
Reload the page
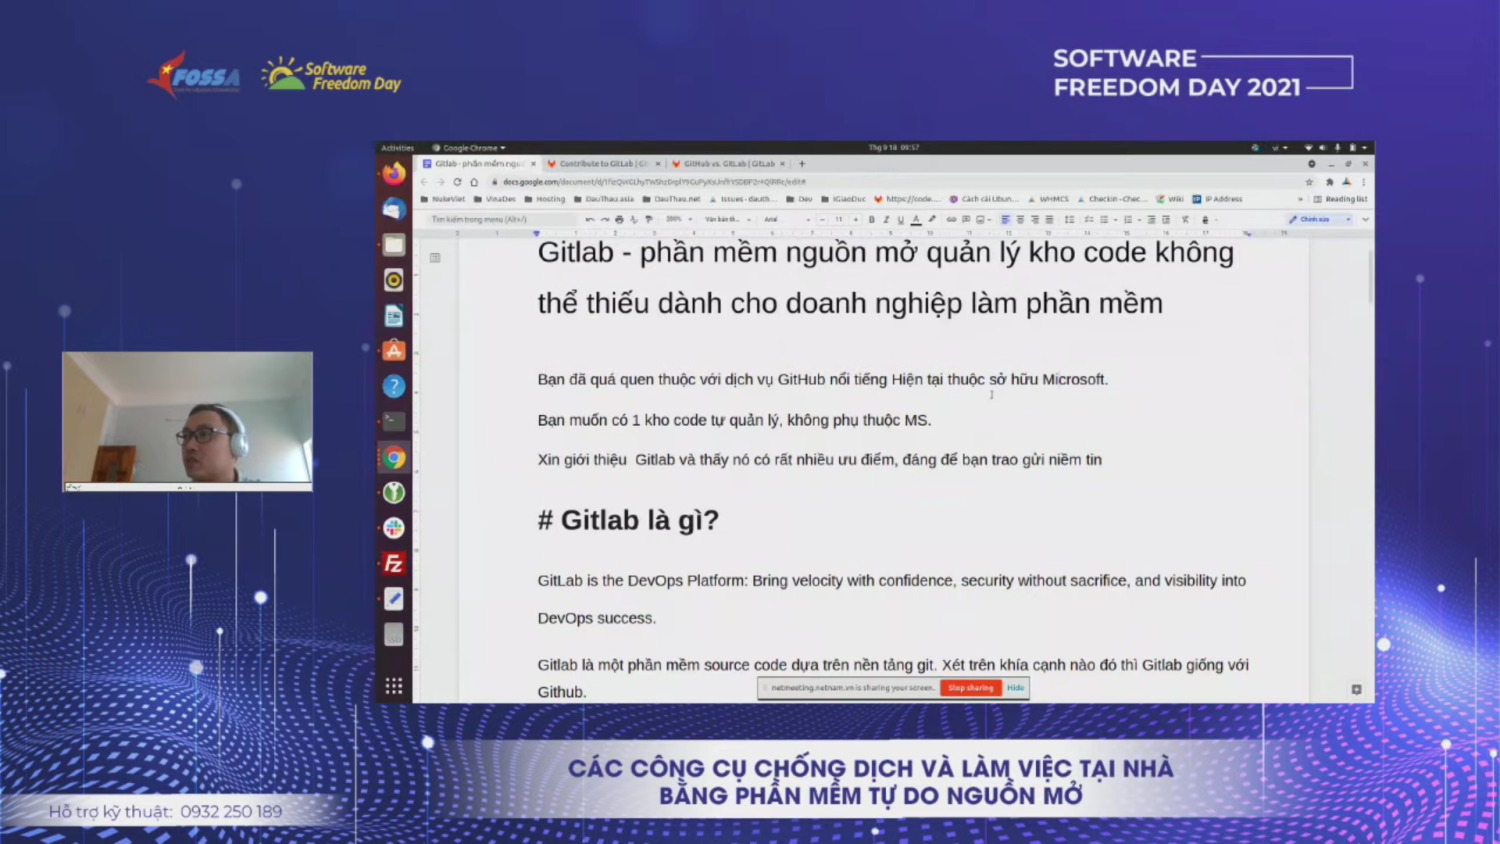(x=457, y=182)
